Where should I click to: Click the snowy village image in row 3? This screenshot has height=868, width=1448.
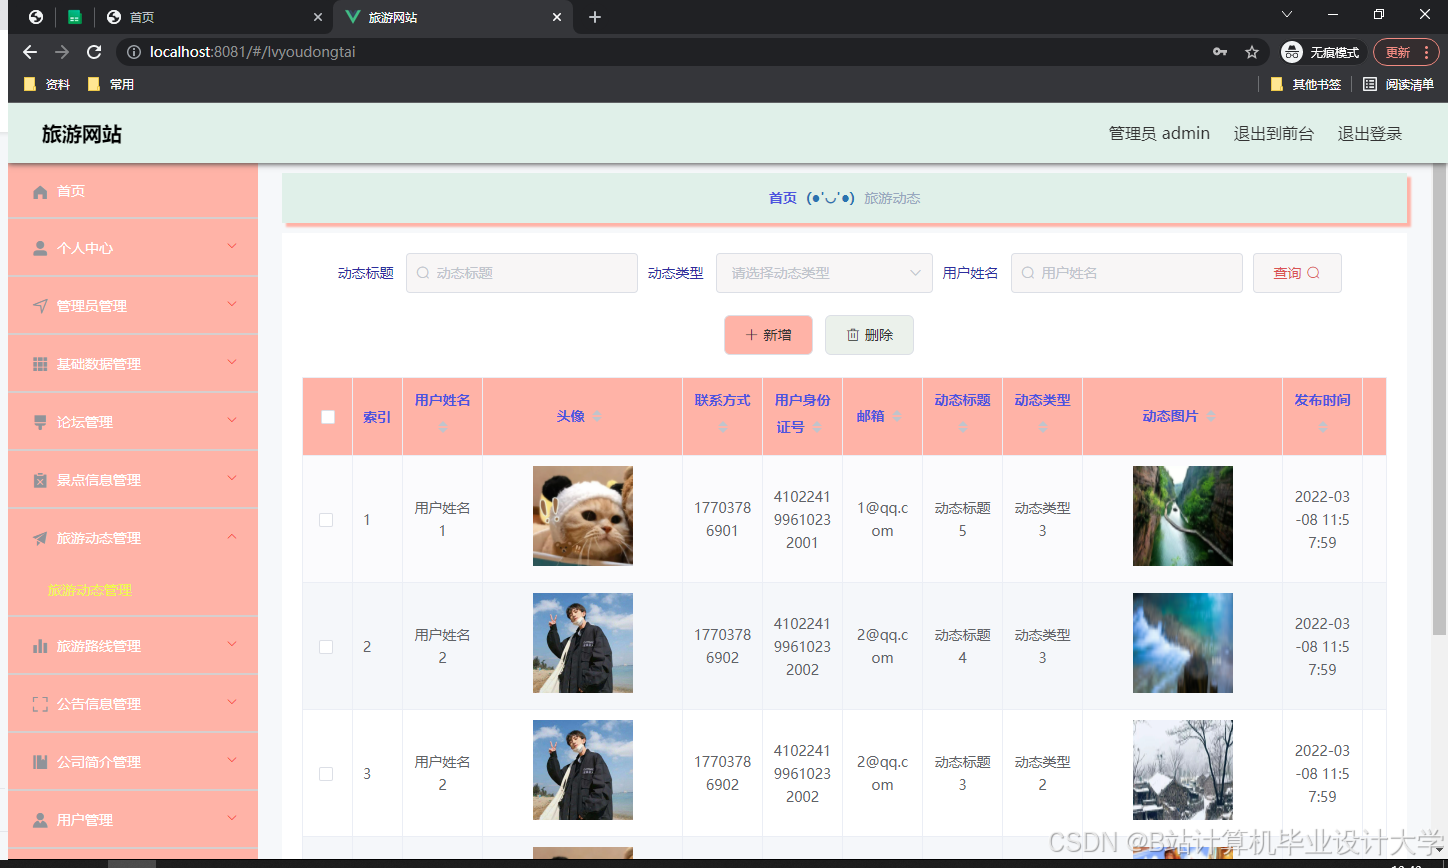pyautogui.click(x=1183, y=770)
